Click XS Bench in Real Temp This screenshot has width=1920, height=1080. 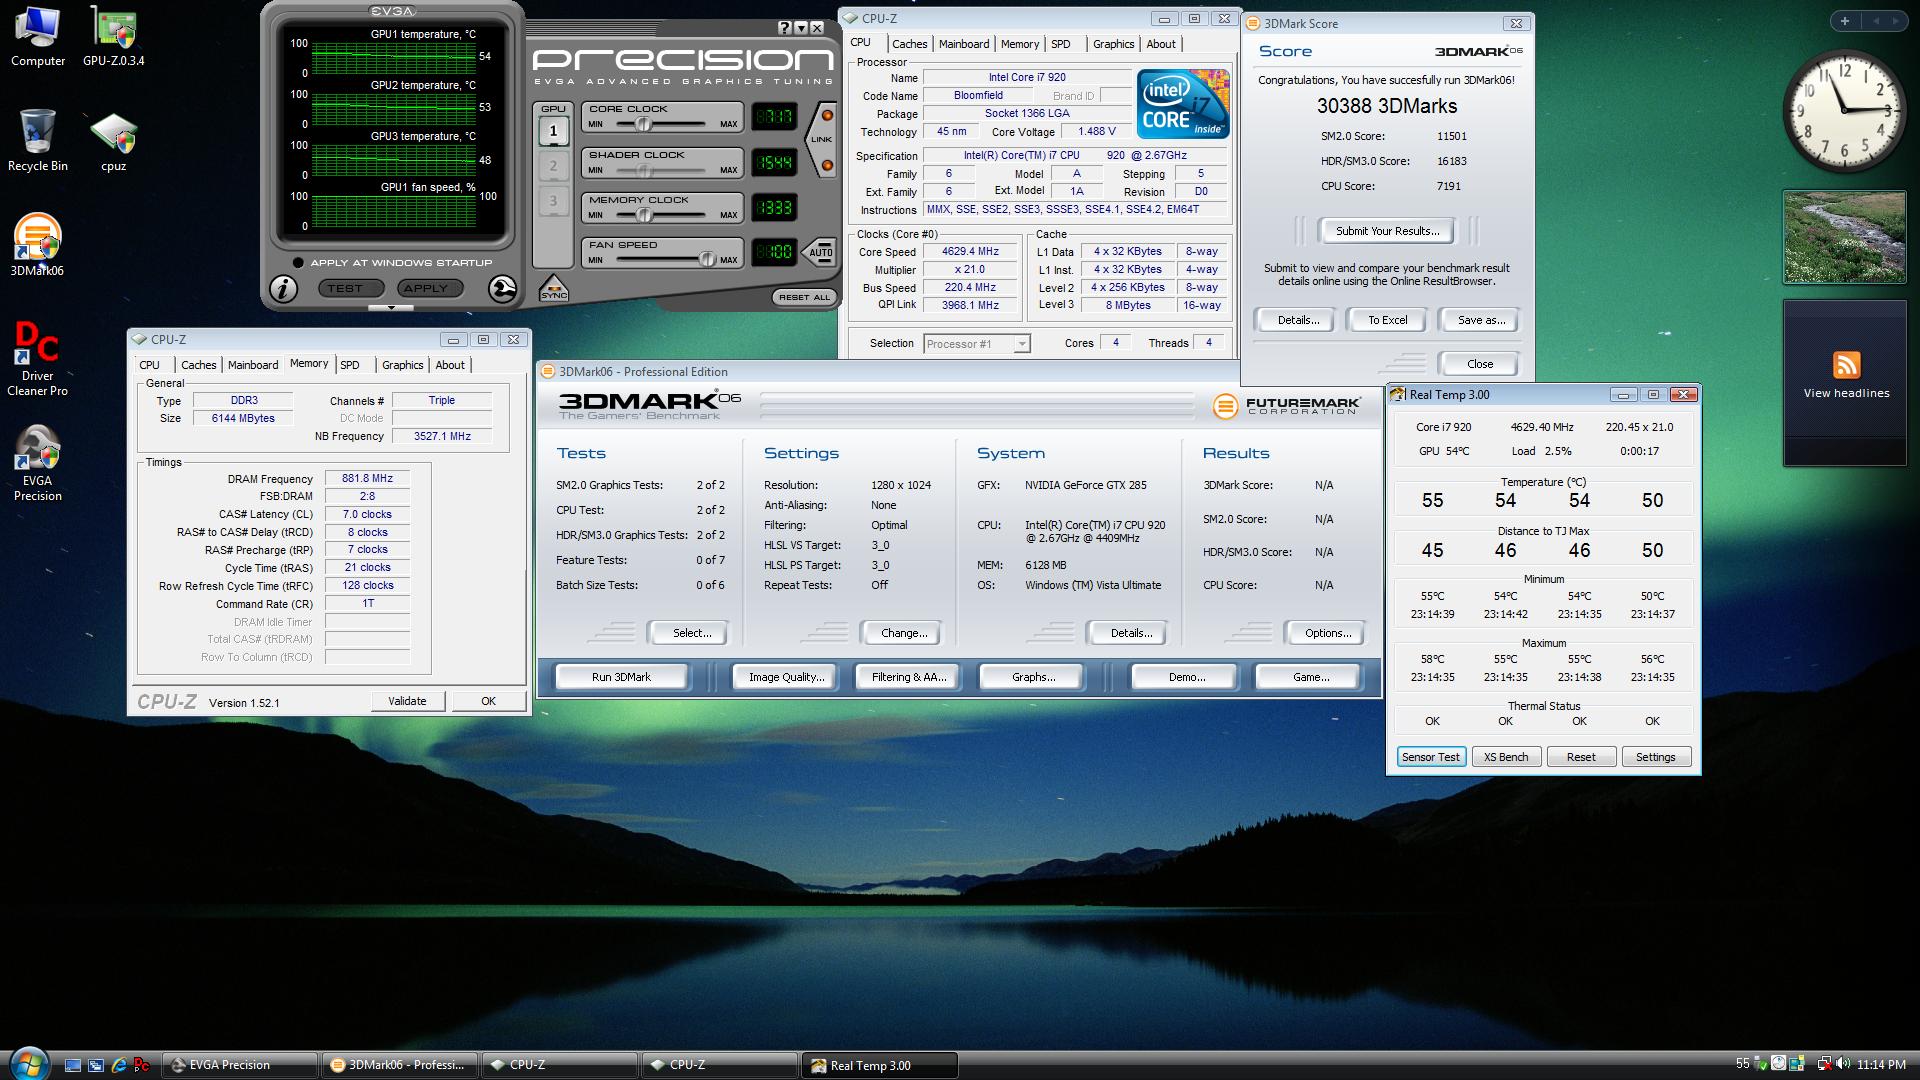pos(1505,757)
